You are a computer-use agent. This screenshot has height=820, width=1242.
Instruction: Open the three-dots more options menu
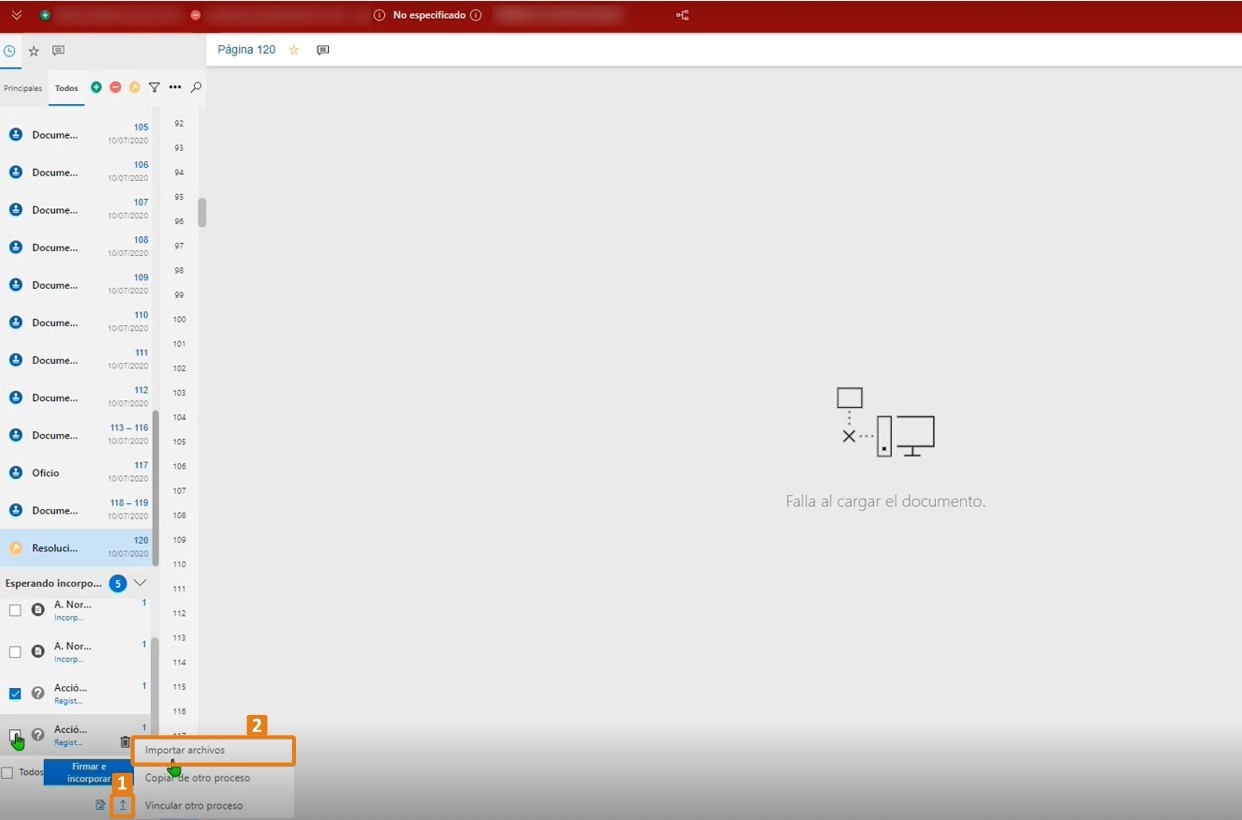click(175, 88)
